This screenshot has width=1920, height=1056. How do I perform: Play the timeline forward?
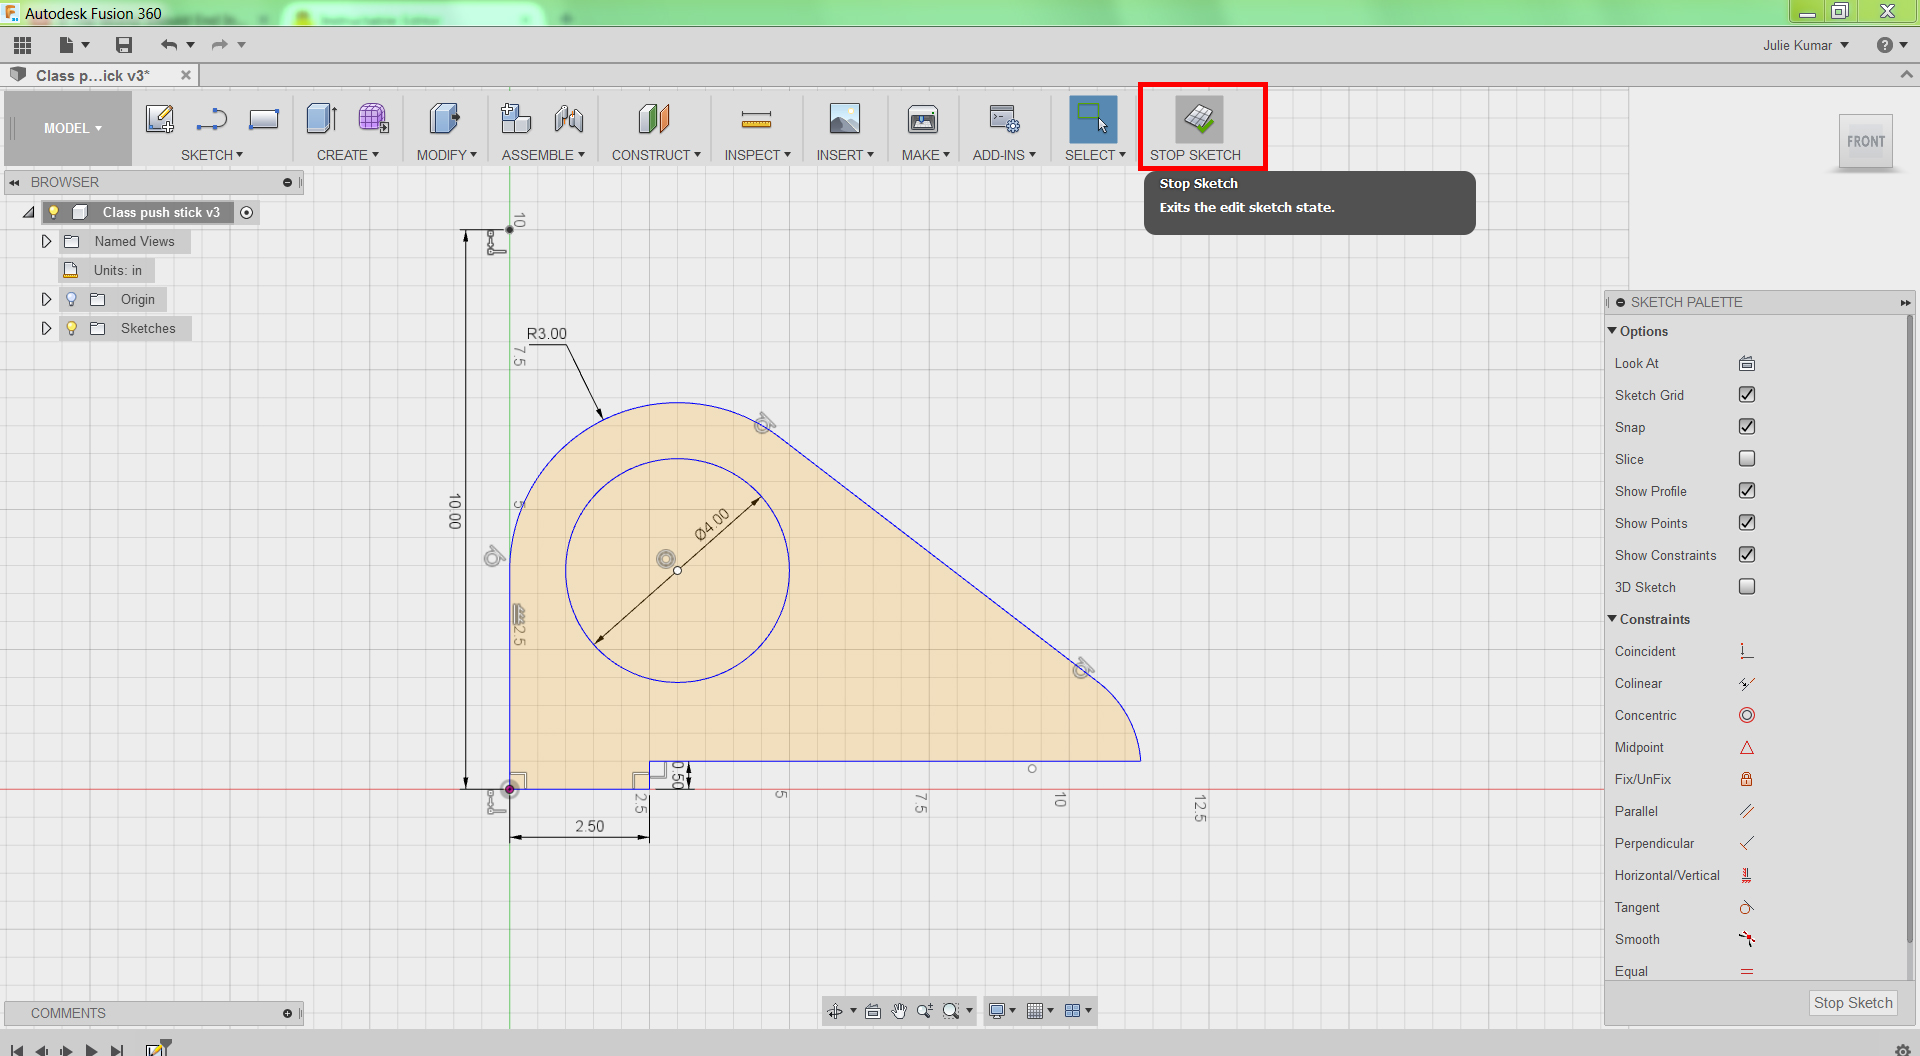(x=91, y=1050)
